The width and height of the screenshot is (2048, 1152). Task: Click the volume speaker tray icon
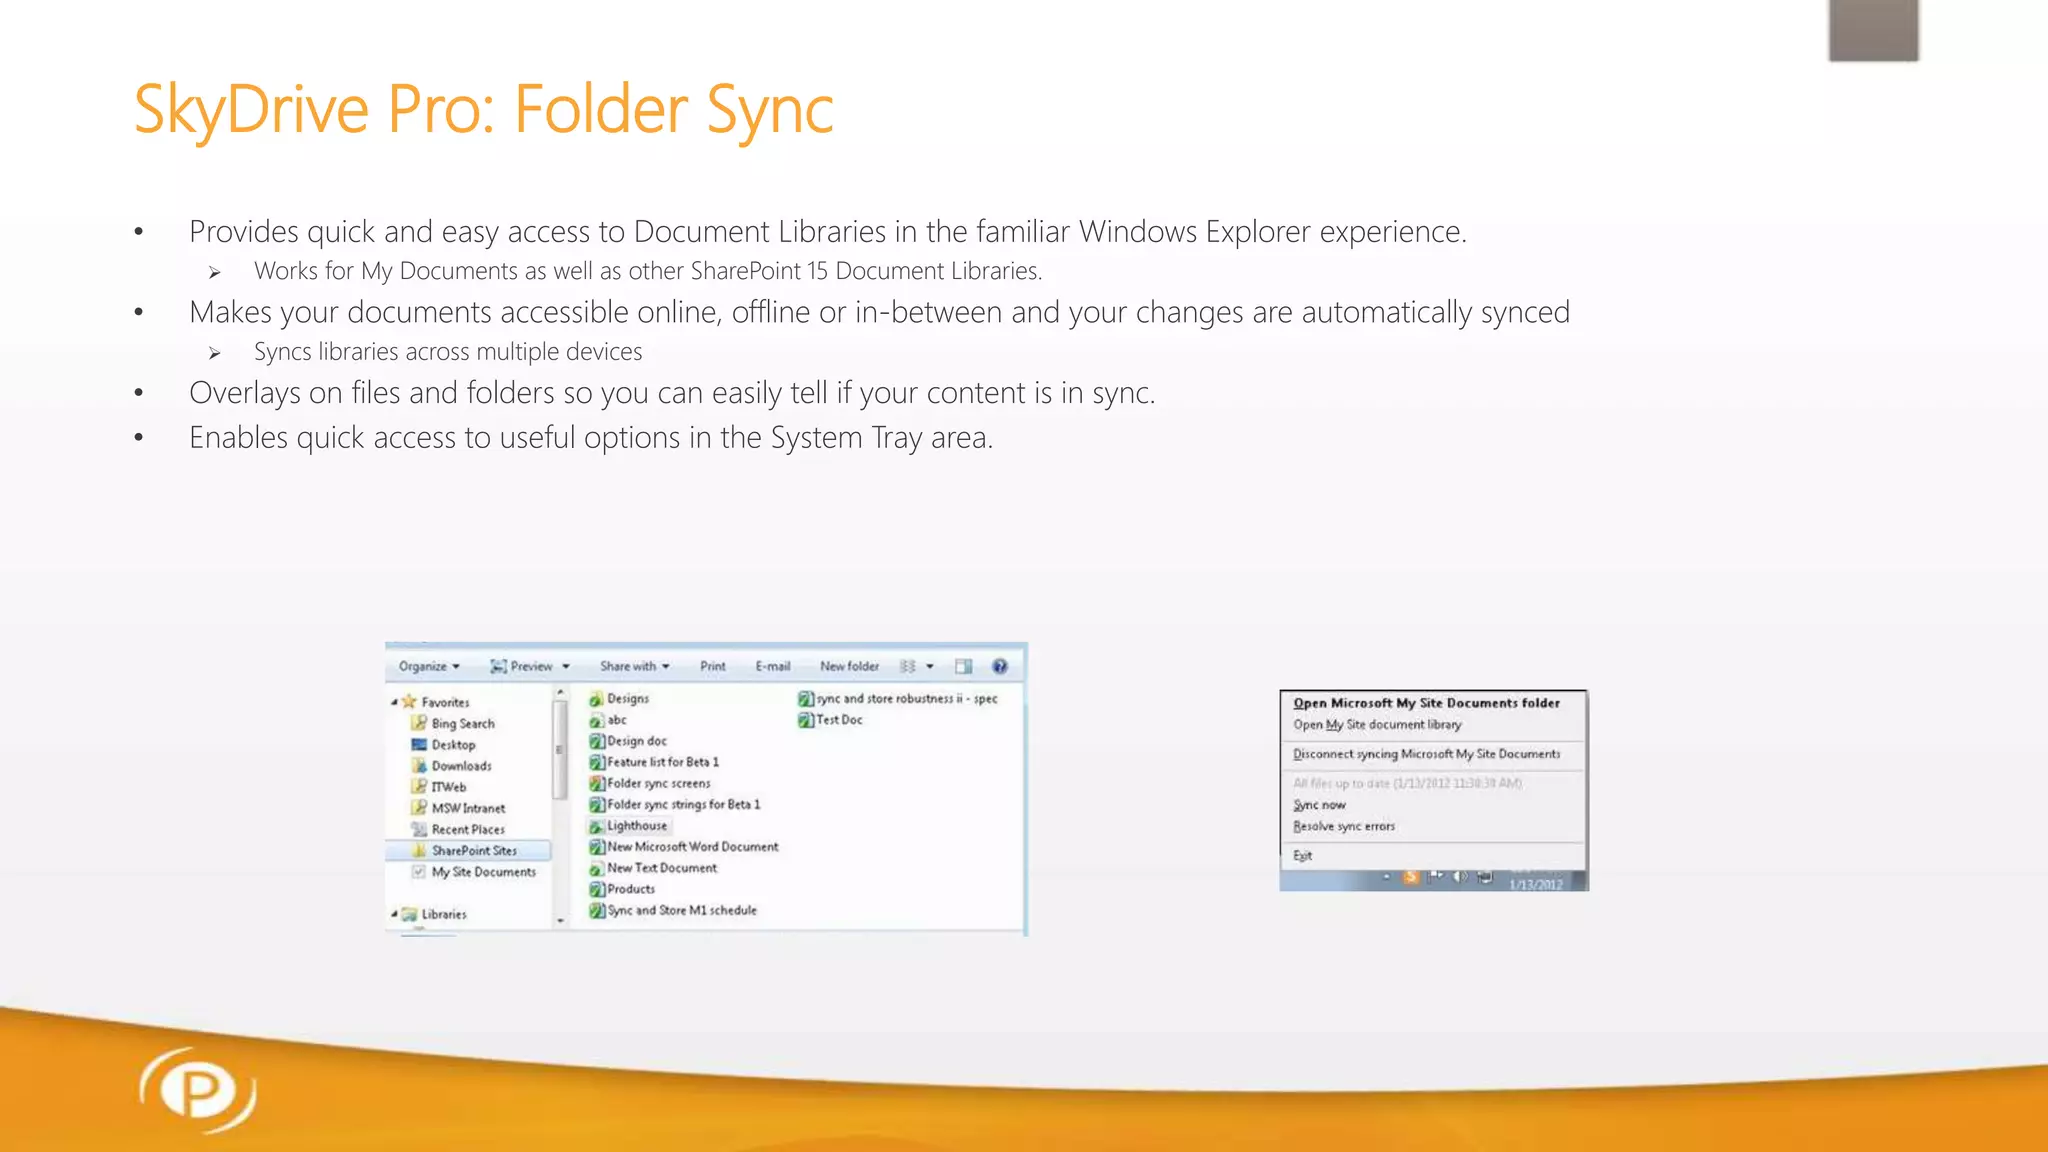[x=1460, y=877]
